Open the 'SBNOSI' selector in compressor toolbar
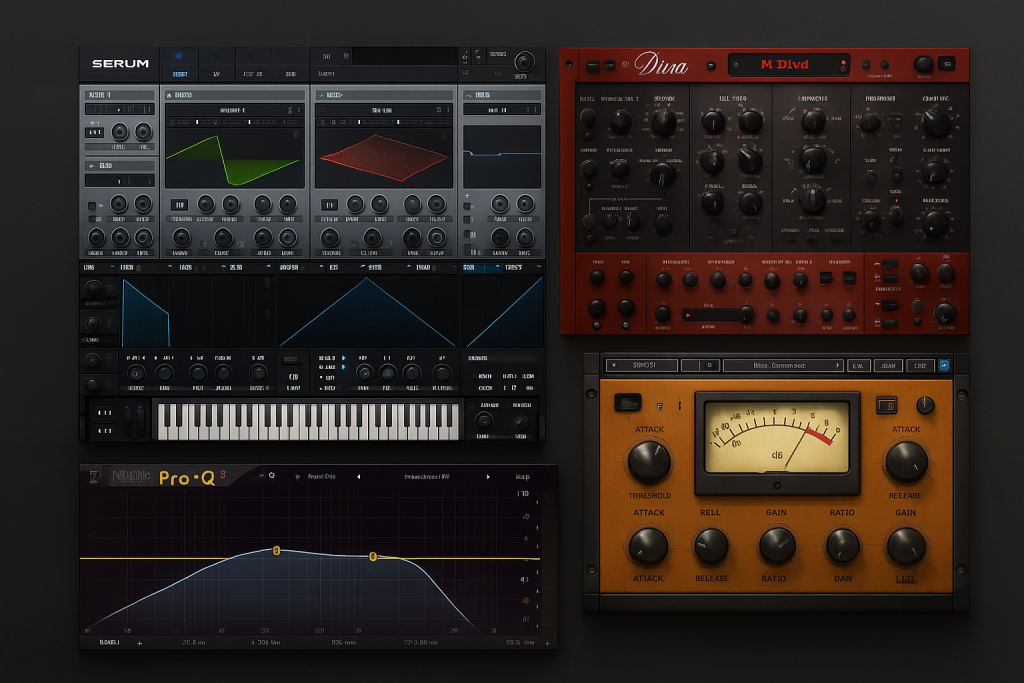The height and width of the screenshot is (683, 1024). tap(641, 366)
